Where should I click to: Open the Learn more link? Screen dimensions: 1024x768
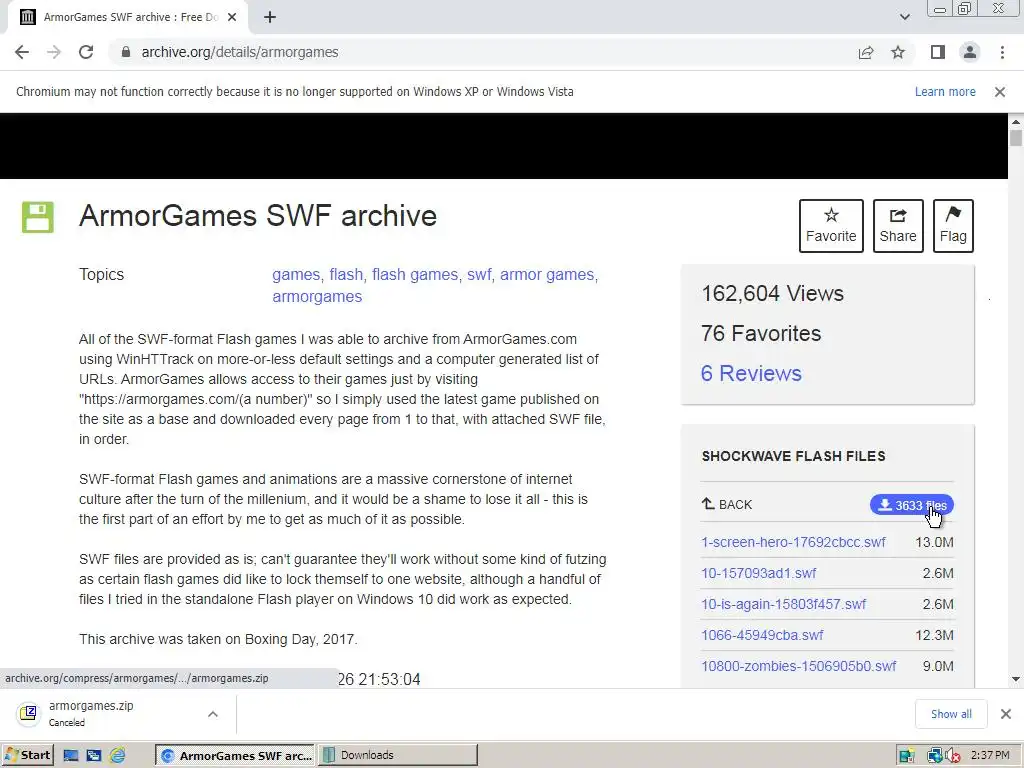point(945,91)
